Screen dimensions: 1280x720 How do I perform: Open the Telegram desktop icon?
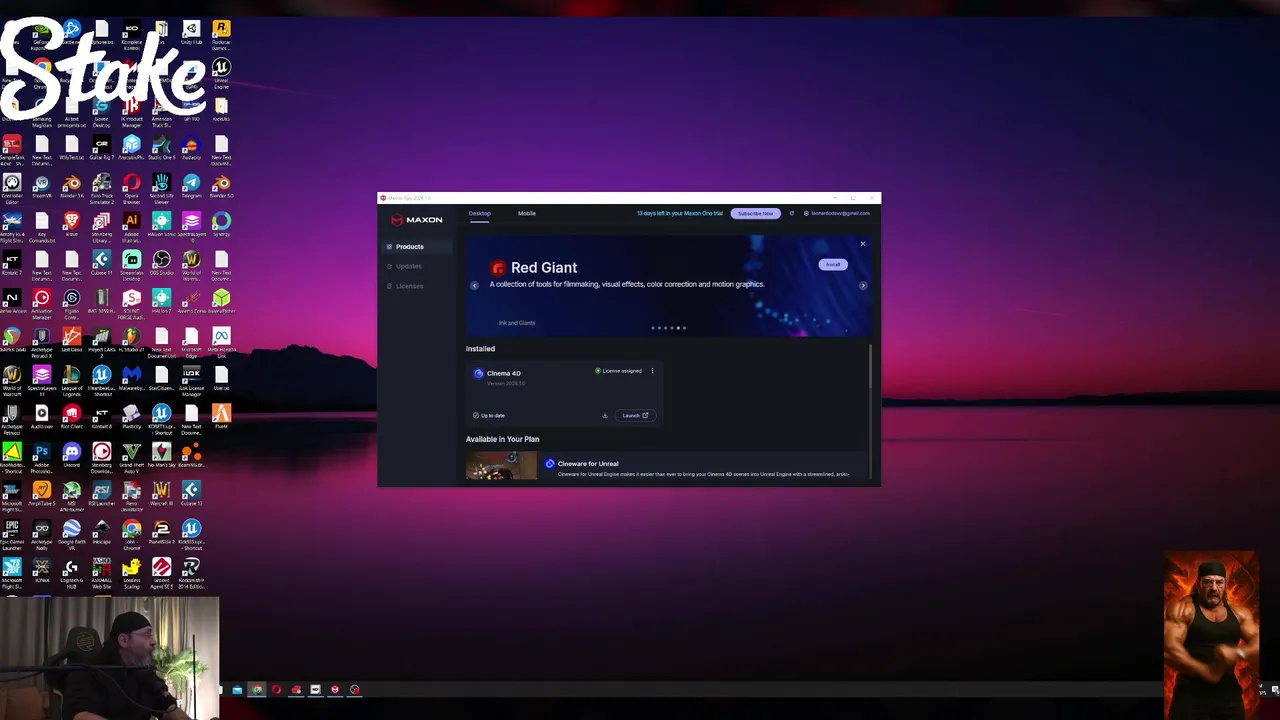191,187
